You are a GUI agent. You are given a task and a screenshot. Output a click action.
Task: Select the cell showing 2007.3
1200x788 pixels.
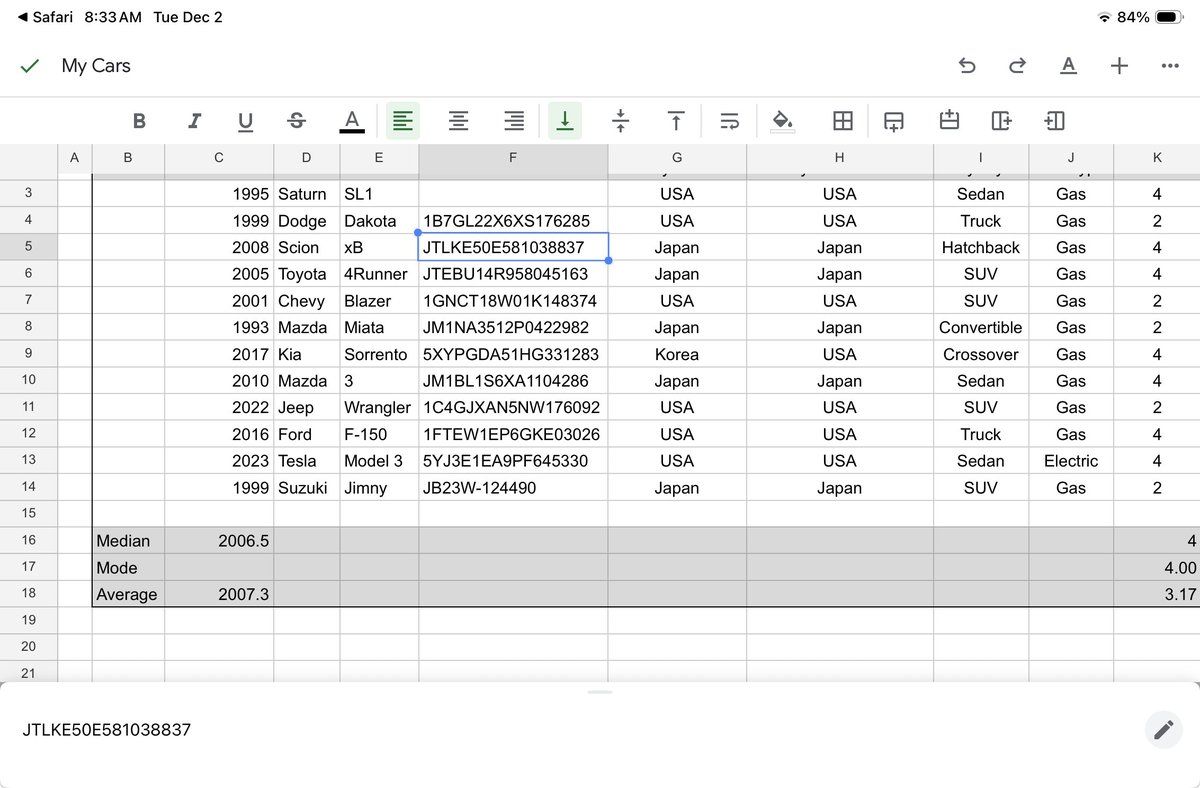(219, 594)
